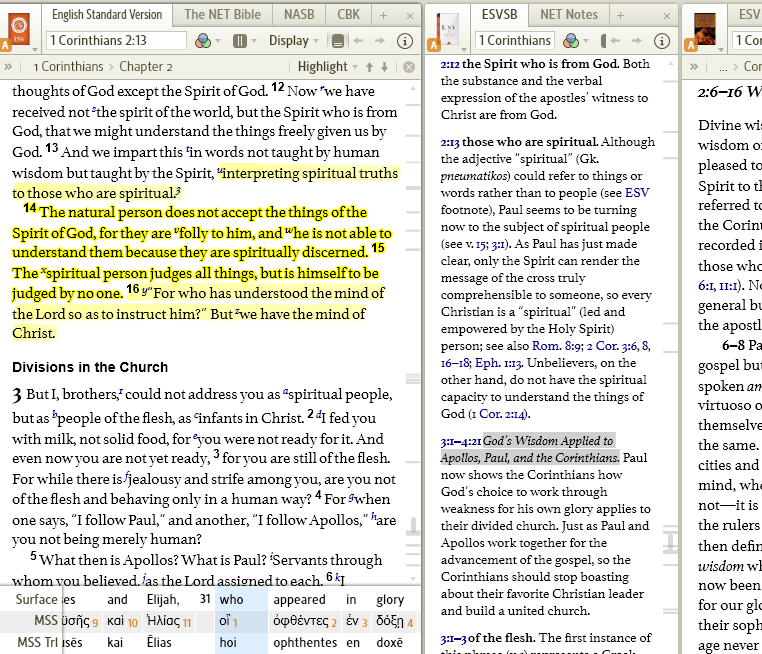Switch to the CBK tab

348,15
